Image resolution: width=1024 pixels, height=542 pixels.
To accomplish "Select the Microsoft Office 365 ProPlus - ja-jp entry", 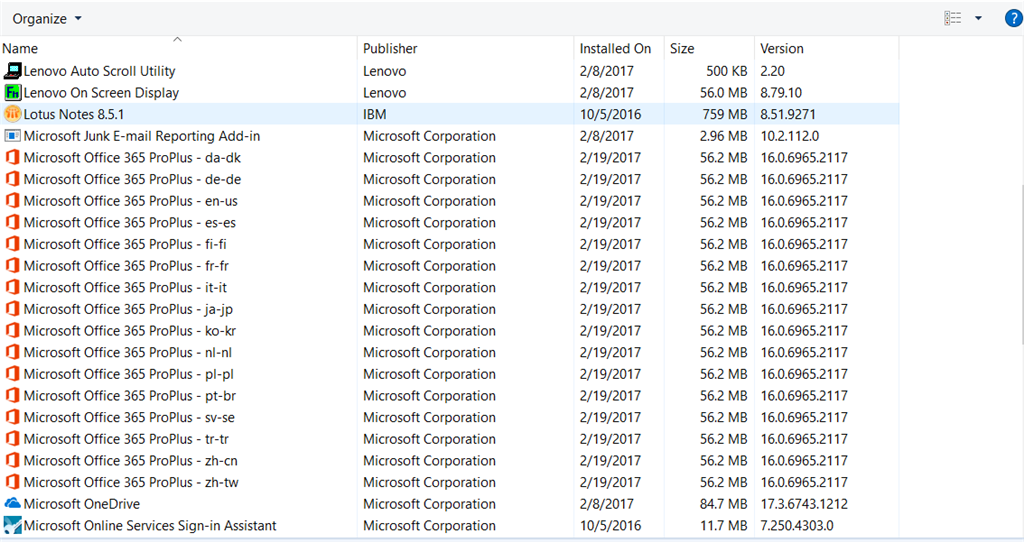I will point(130,309).
